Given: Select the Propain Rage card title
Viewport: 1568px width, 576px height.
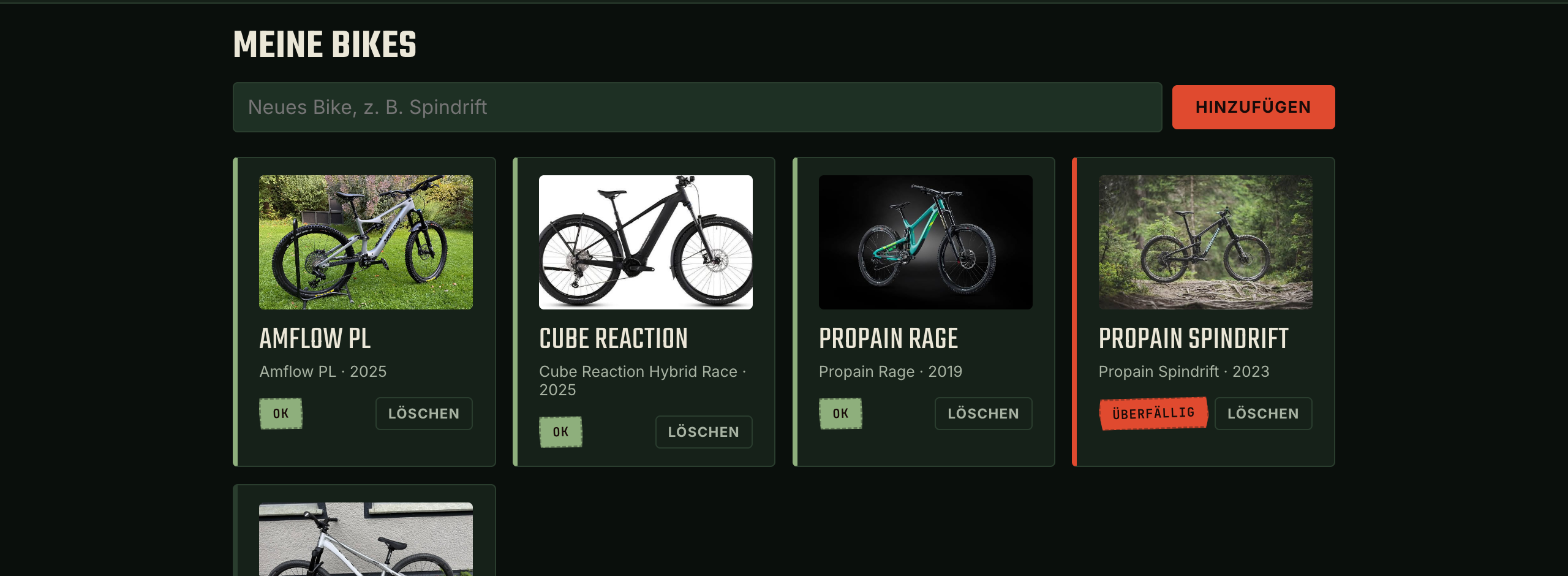Looking at the screenshot, I should click(889, 339).
